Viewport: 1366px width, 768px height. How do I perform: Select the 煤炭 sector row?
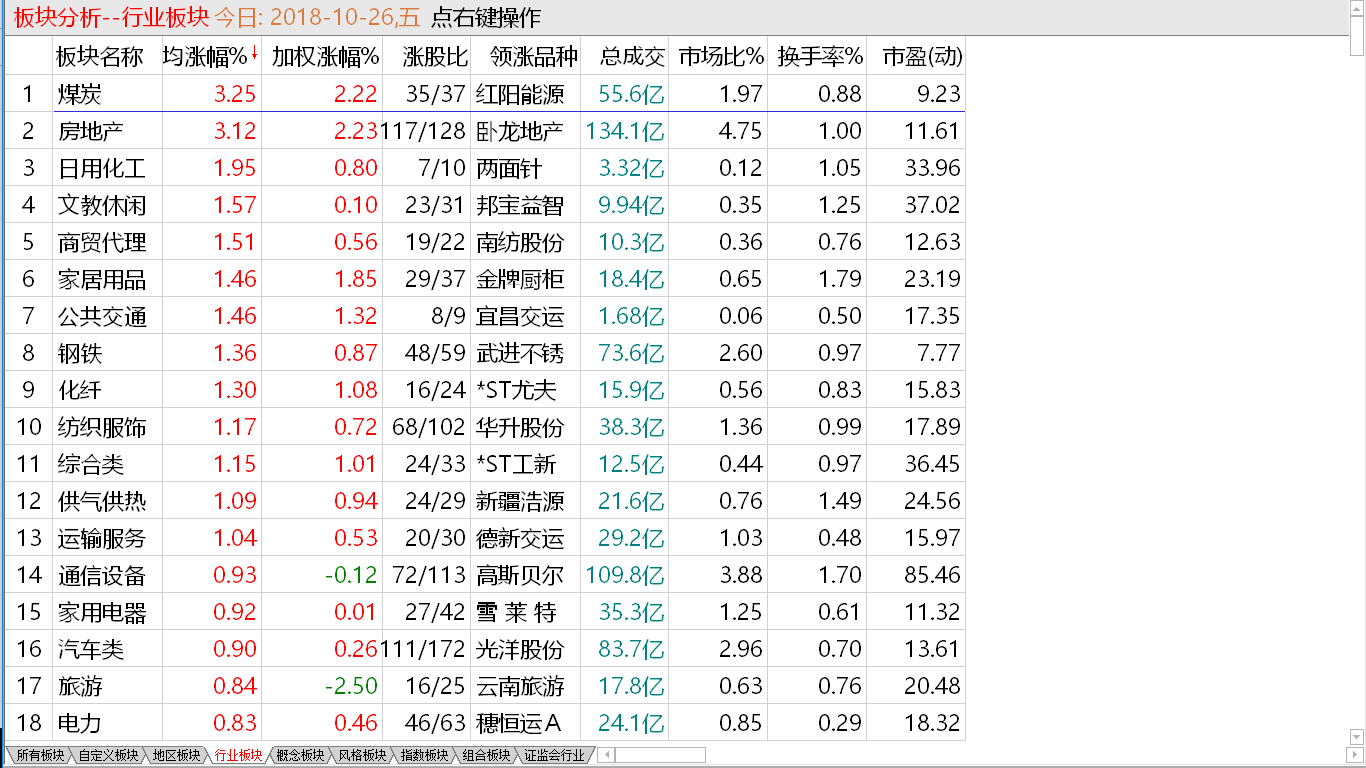(x=485, y=94)
